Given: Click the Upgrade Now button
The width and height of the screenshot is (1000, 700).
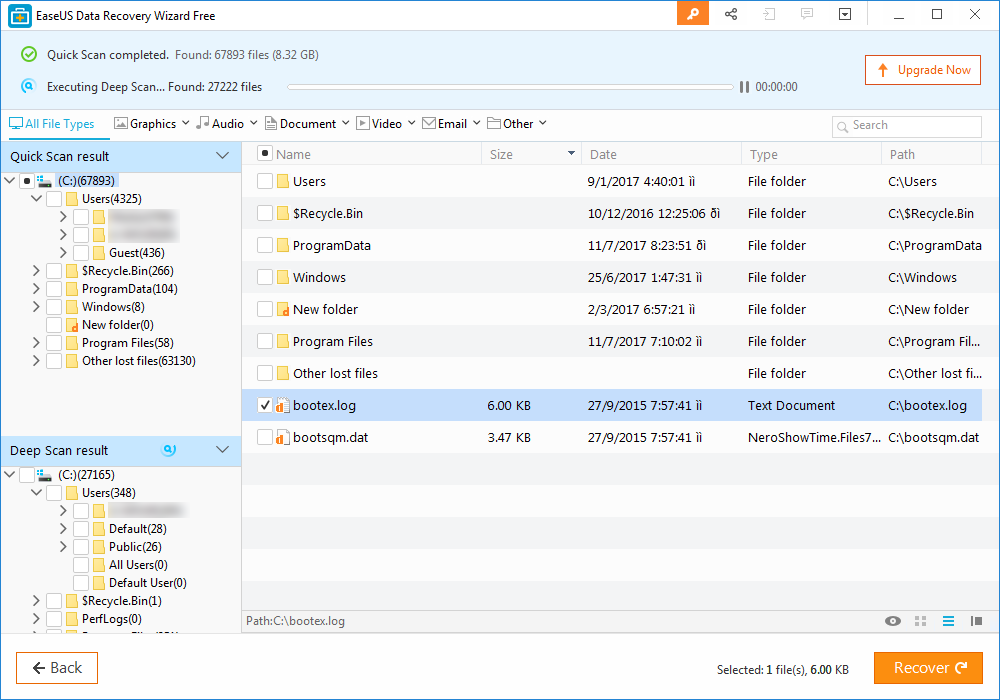Looking at the screenshot, I should pos(923,70).
